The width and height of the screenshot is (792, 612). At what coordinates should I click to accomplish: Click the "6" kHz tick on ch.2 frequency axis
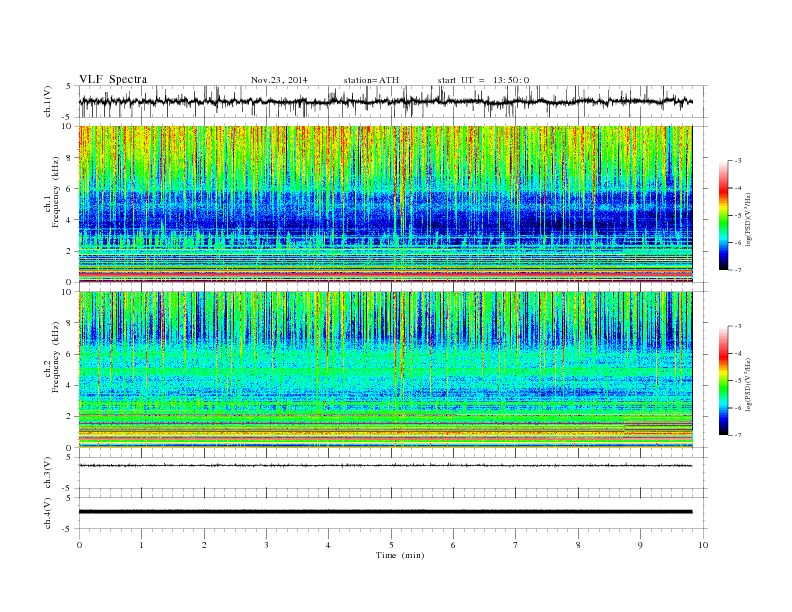70,354
